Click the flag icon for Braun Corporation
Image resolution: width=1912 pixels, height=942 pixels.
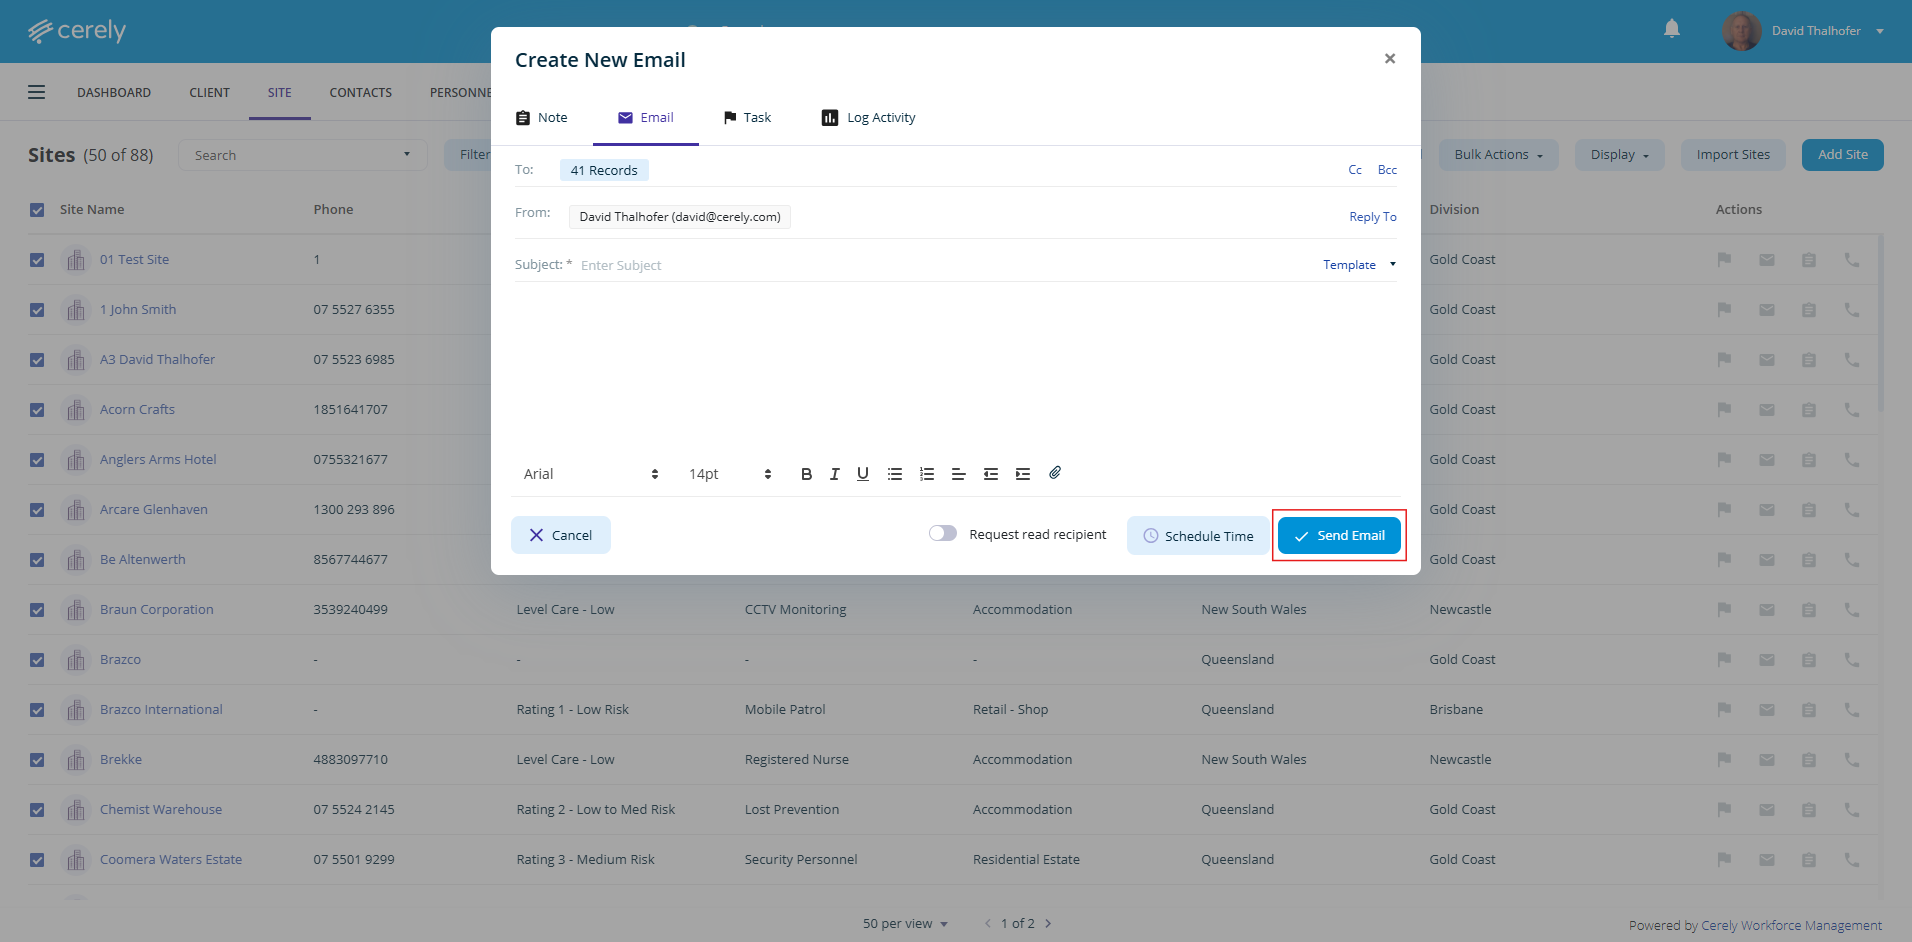(1724, 610)
